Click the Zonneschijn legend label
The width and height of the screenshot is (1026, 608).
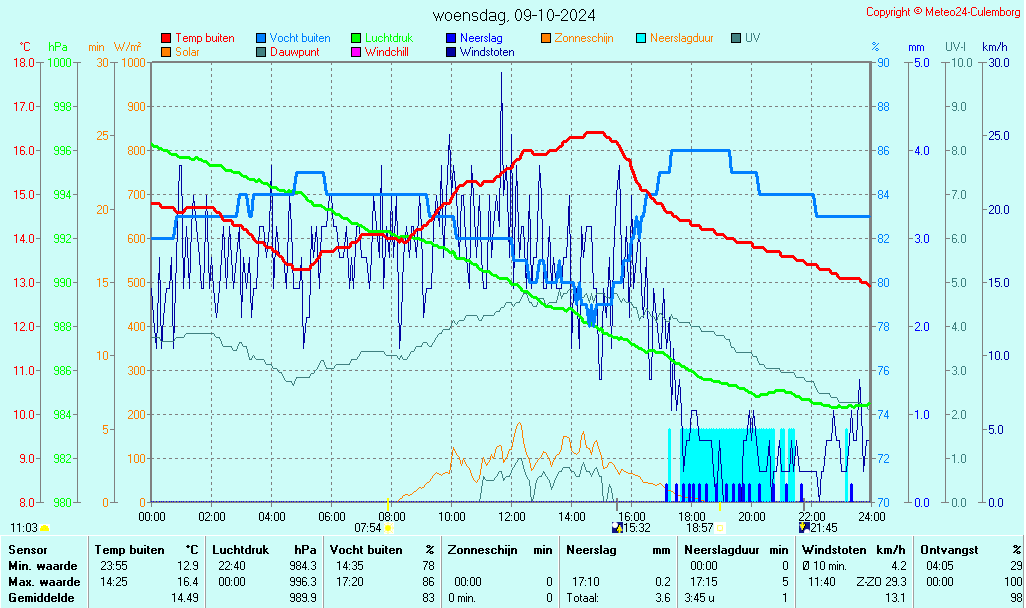(583, 39)
